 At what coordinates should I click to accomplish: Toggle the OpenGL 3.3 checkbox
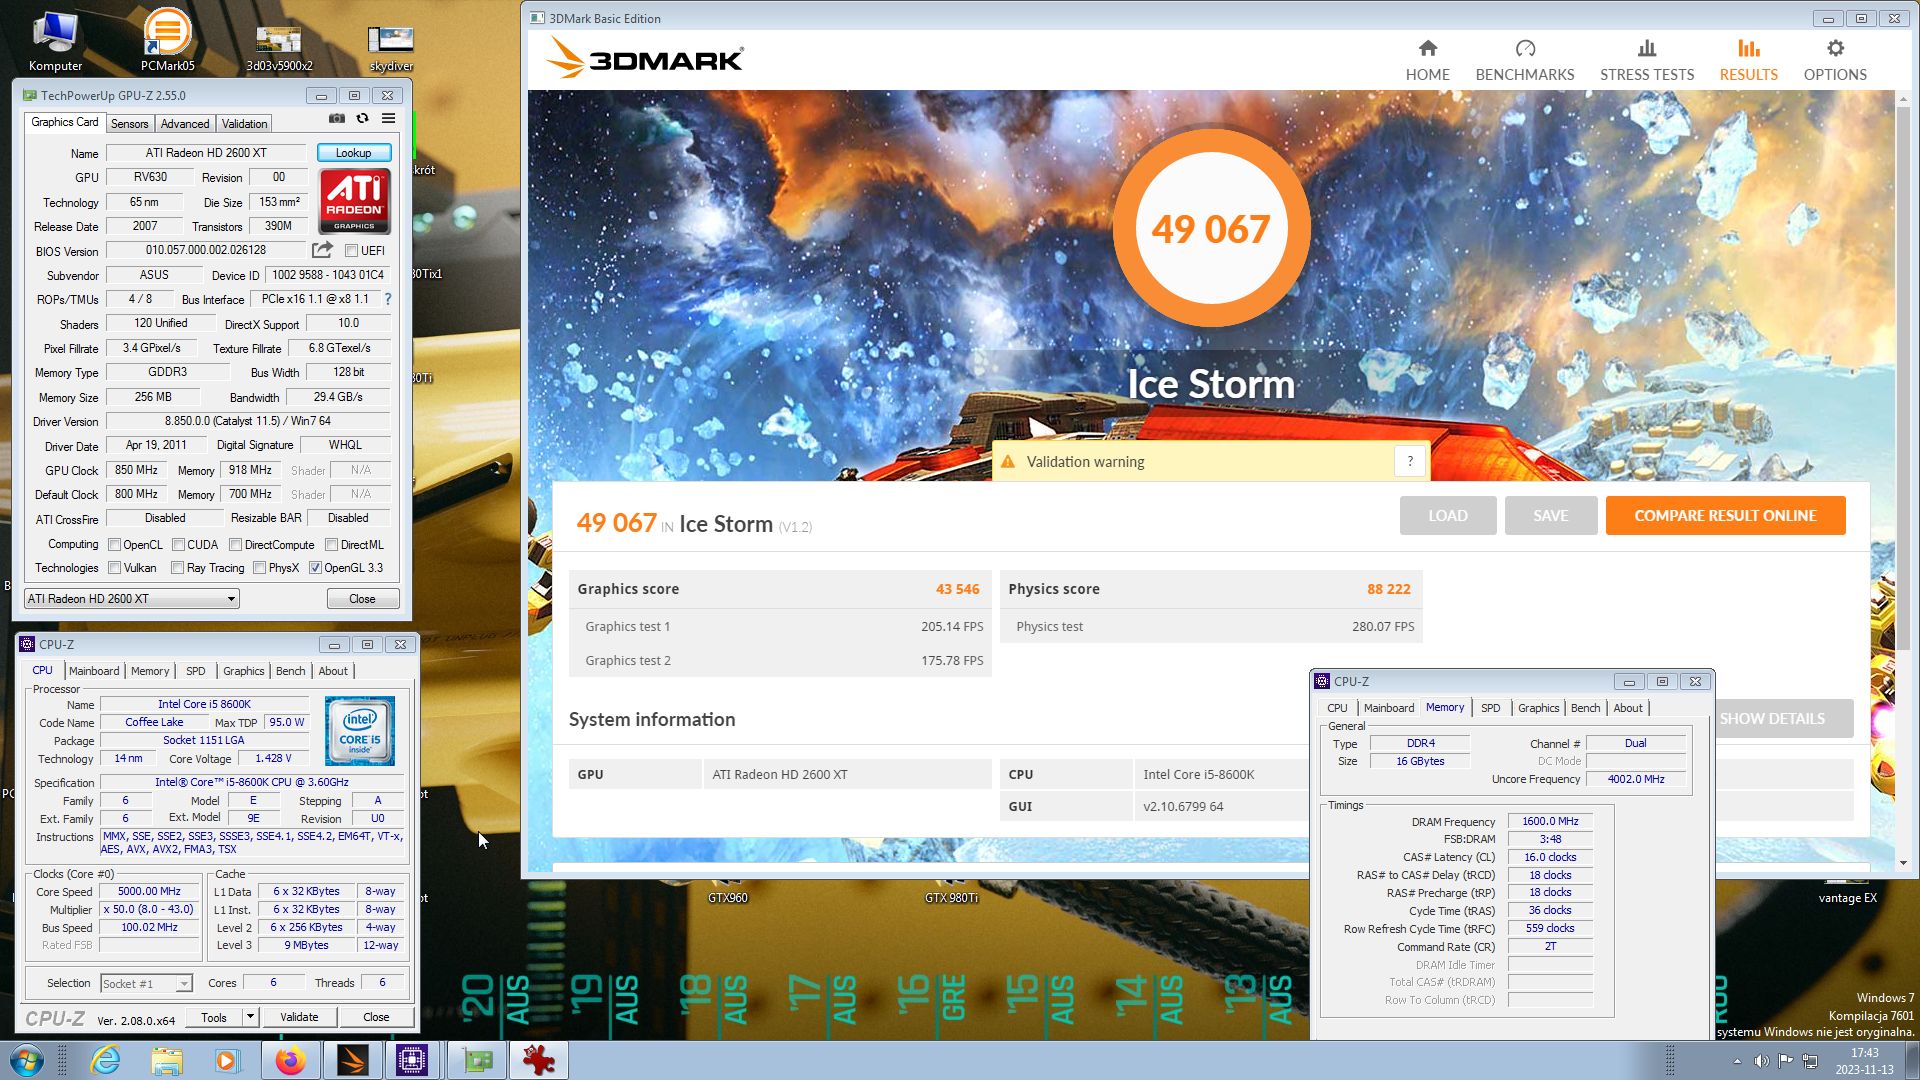(315, 568)
